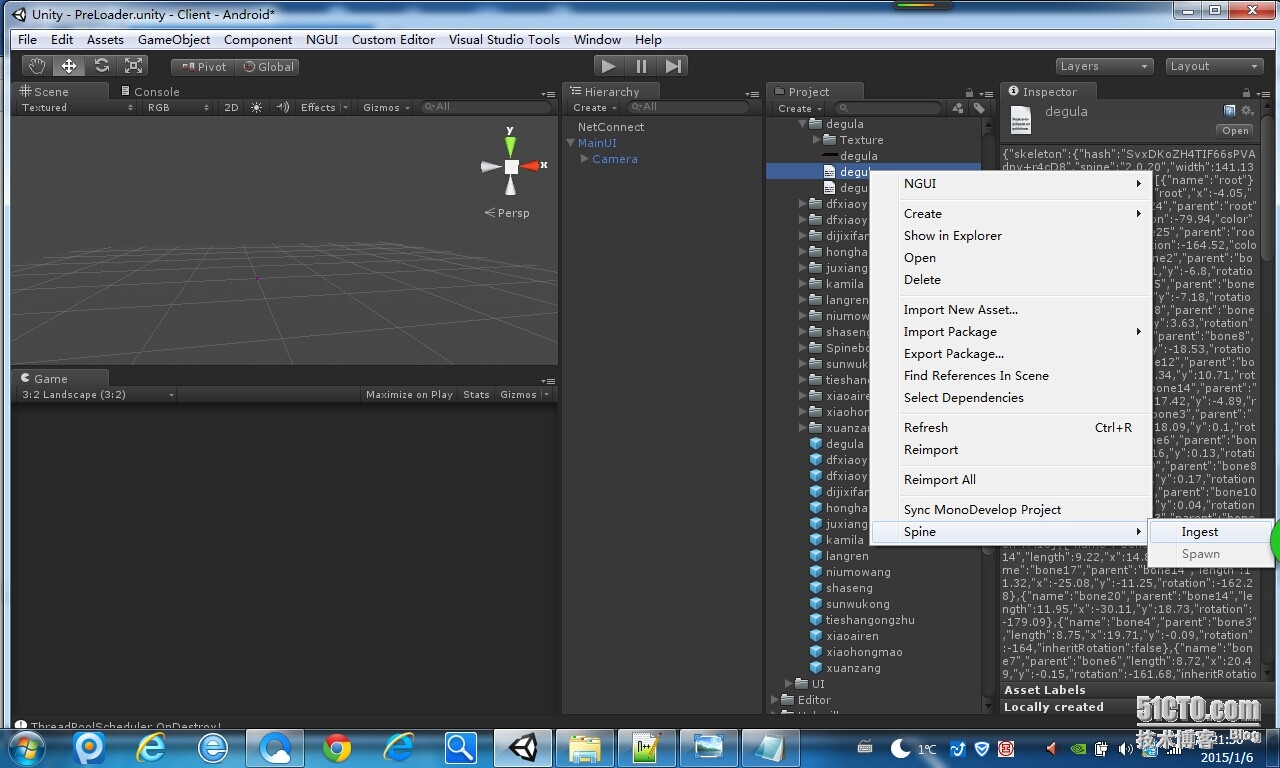Select the Rotate tool in toolbar
Viewport: 1280px width, 768px height.
point(101,66)
